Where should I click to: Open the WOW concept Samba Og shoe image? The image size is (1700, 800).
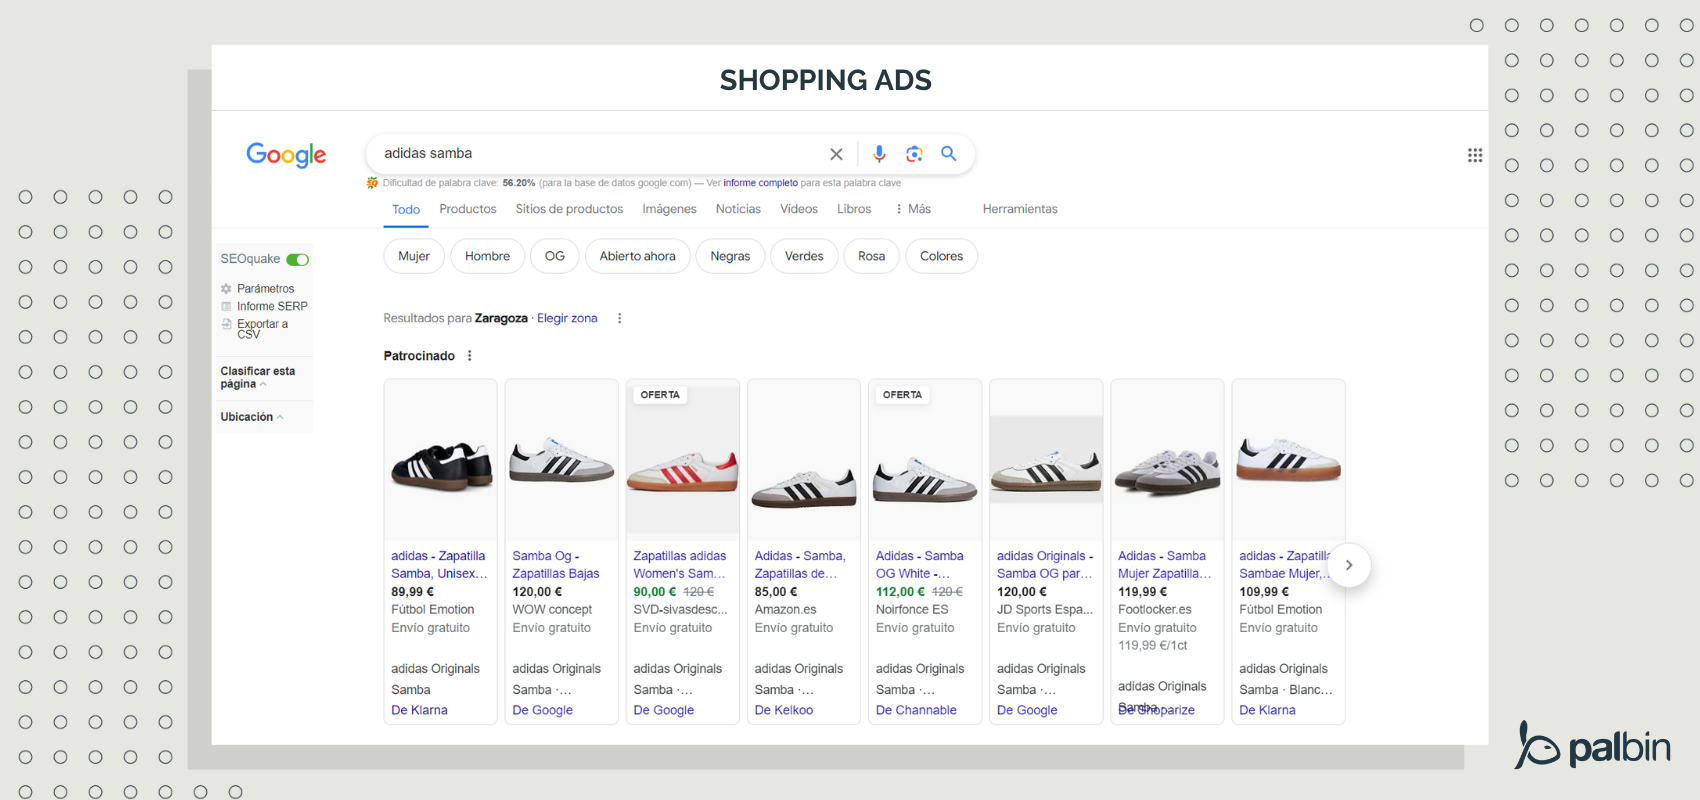click(562, 460)
